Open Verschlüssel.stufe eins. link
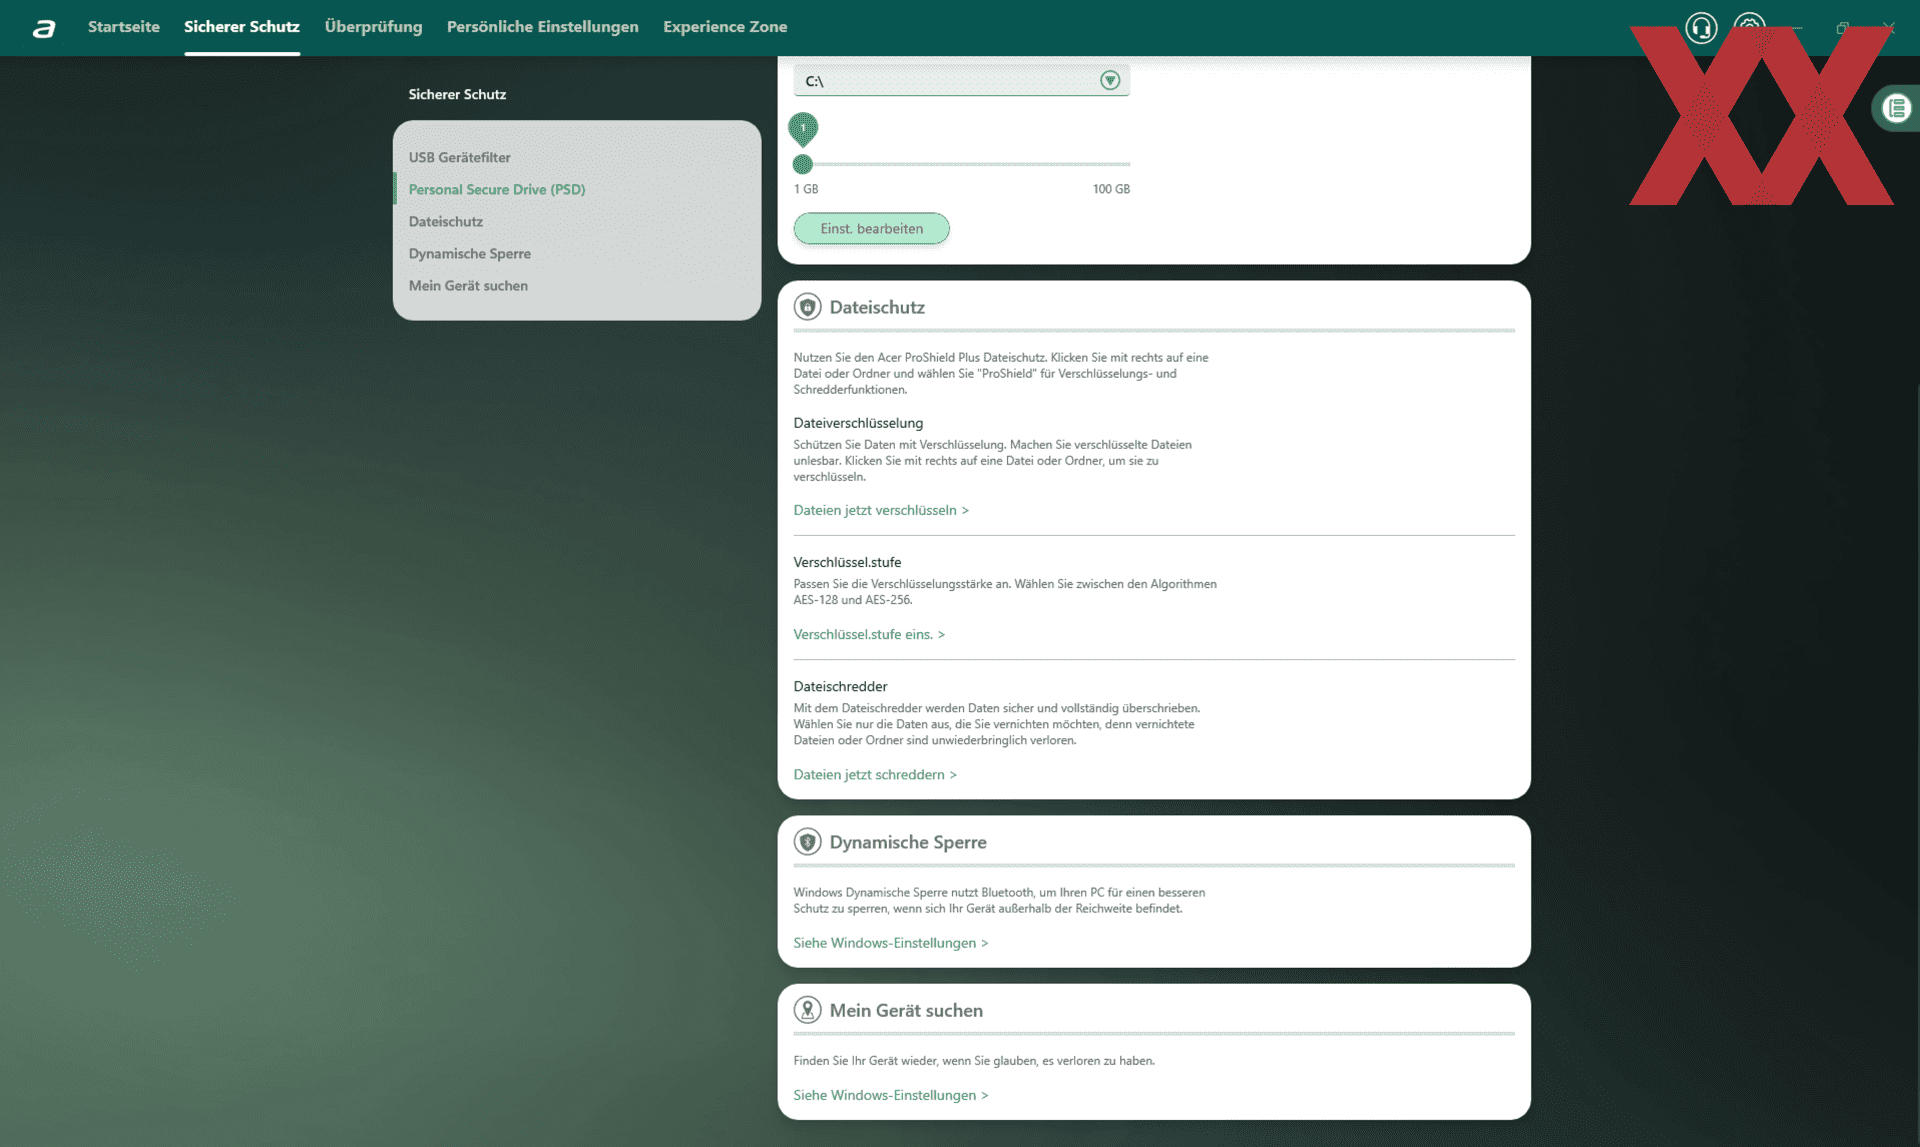 click(869, 634)
